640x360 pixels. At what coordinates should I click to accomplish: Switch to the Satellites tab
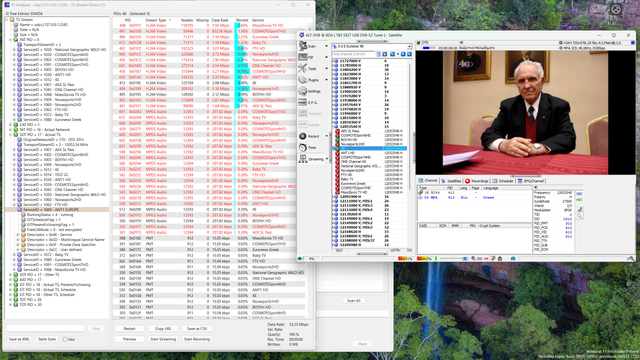pyautogui.click(x=451, y=181)
